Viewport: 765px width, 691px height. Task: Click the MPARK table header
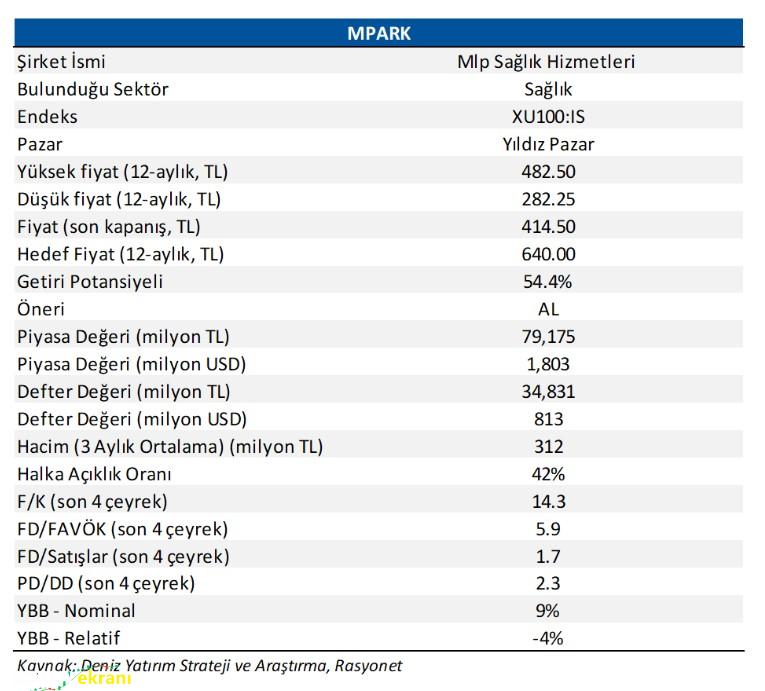point(379,33)
